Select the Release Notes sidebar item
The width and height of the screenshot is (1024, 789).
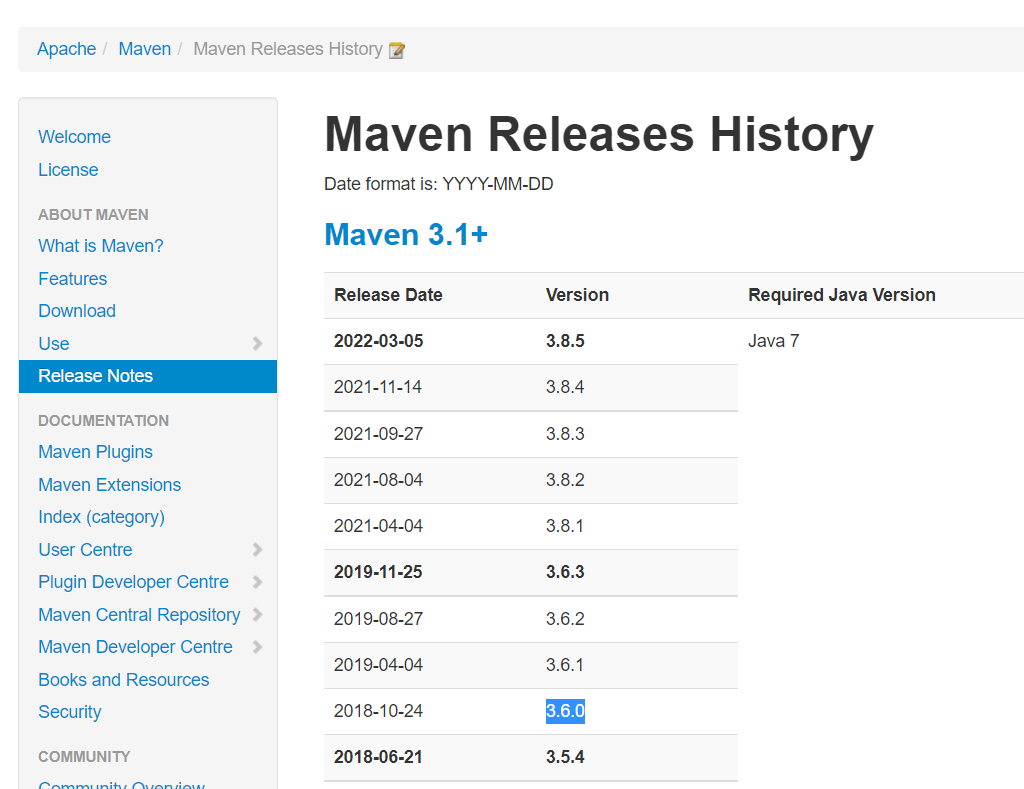pyautogui.click(x=148, y=376)
